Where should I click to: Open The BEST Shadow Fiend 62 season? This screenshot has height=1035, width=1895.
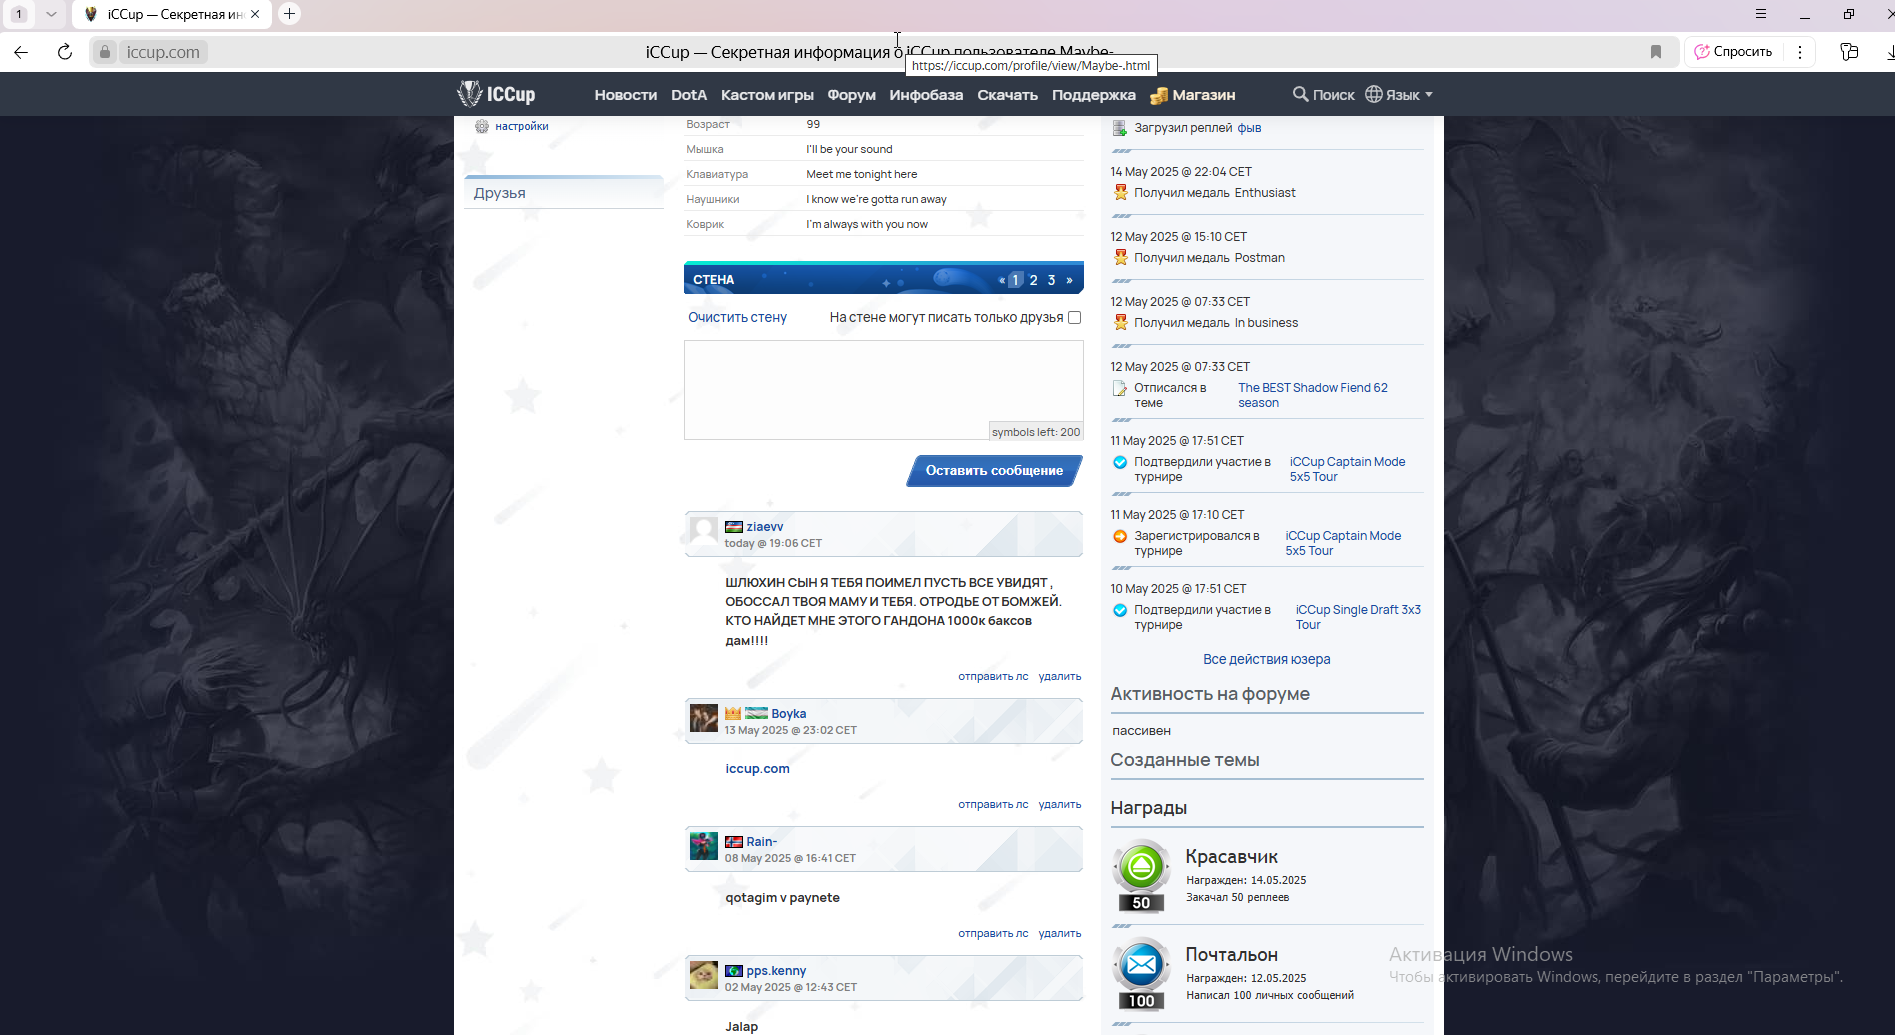pyautogui.click(x=1312, y=395)
